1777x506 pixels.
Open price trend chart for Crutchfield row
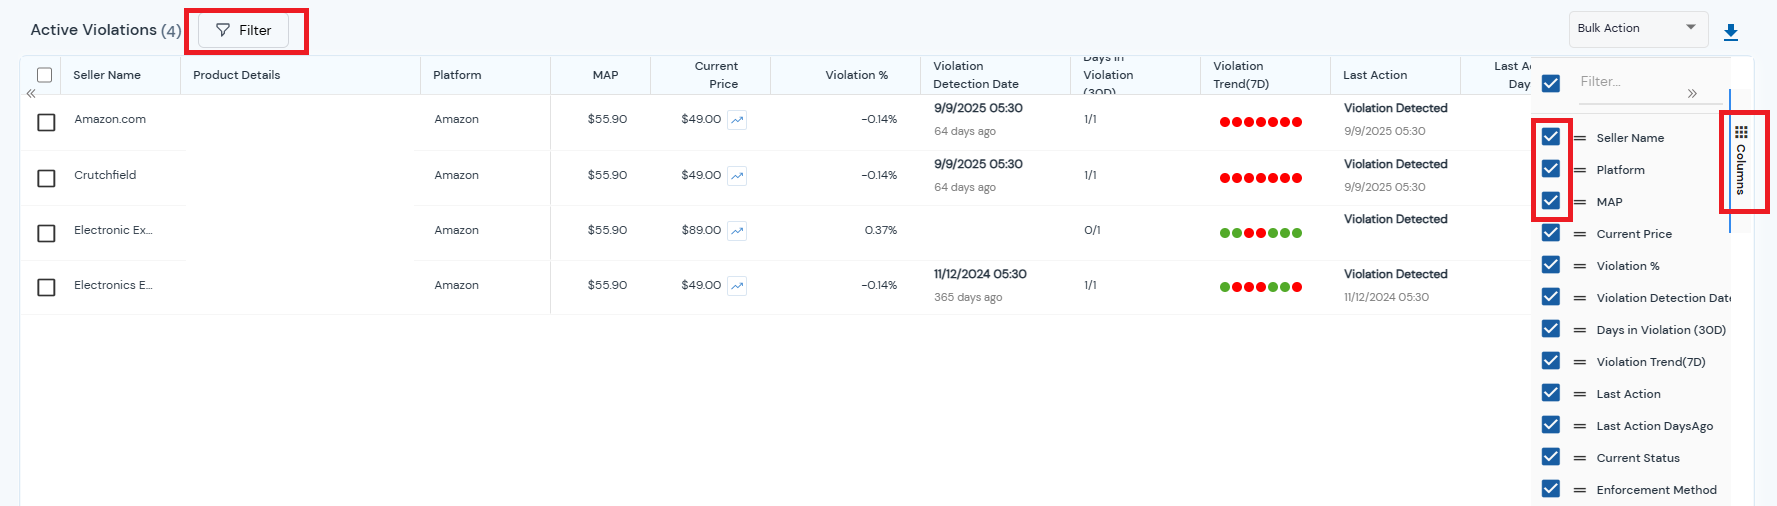click(x=737, y=176)
